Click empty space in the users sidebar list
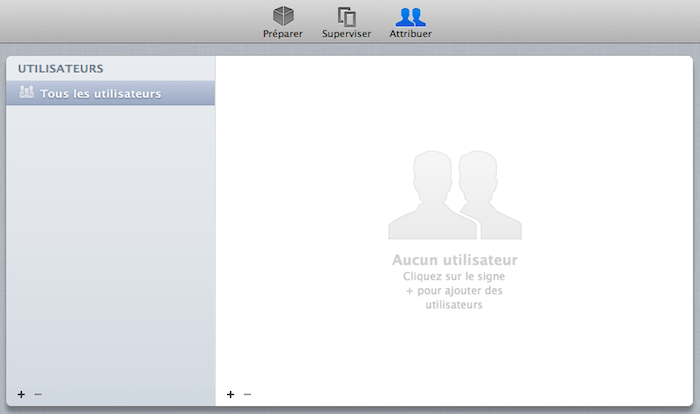This screenshot has height=414, width=700. 110,250
